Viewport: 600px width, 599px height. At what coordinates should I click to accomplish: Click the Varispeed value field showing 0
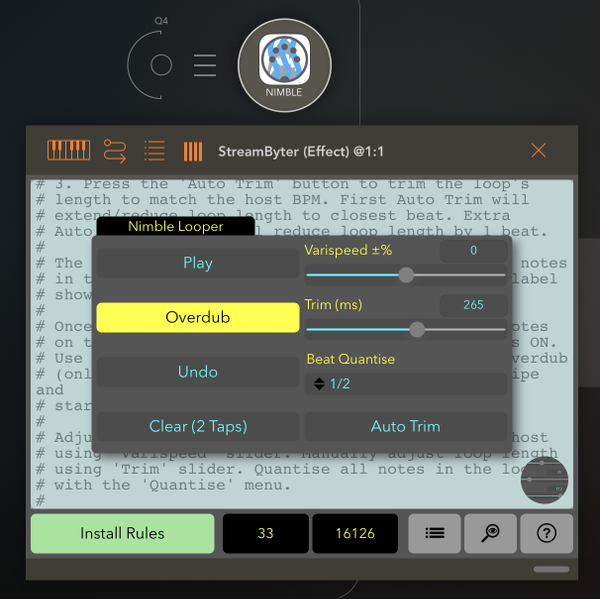(x=474, y=250)
